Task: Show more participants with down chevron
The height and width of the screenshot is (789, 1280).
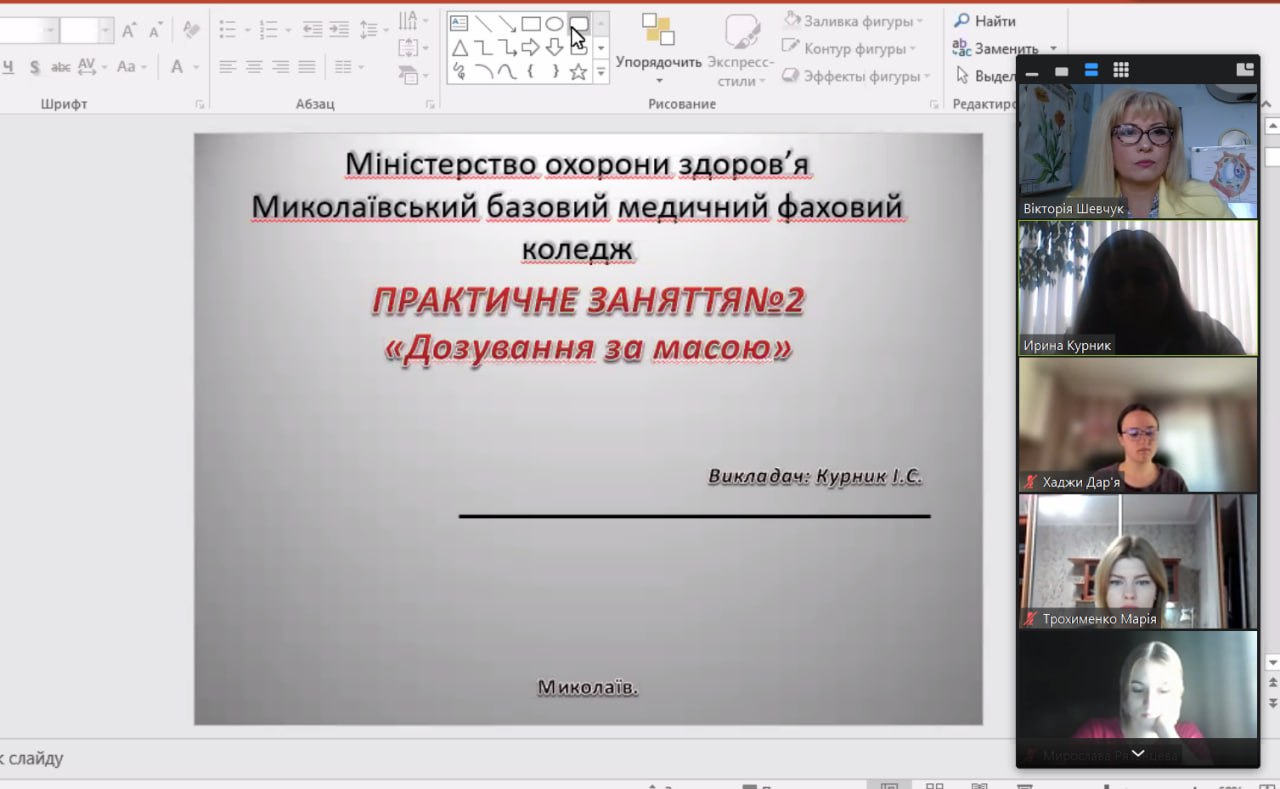Action: tap(1137, 753)
